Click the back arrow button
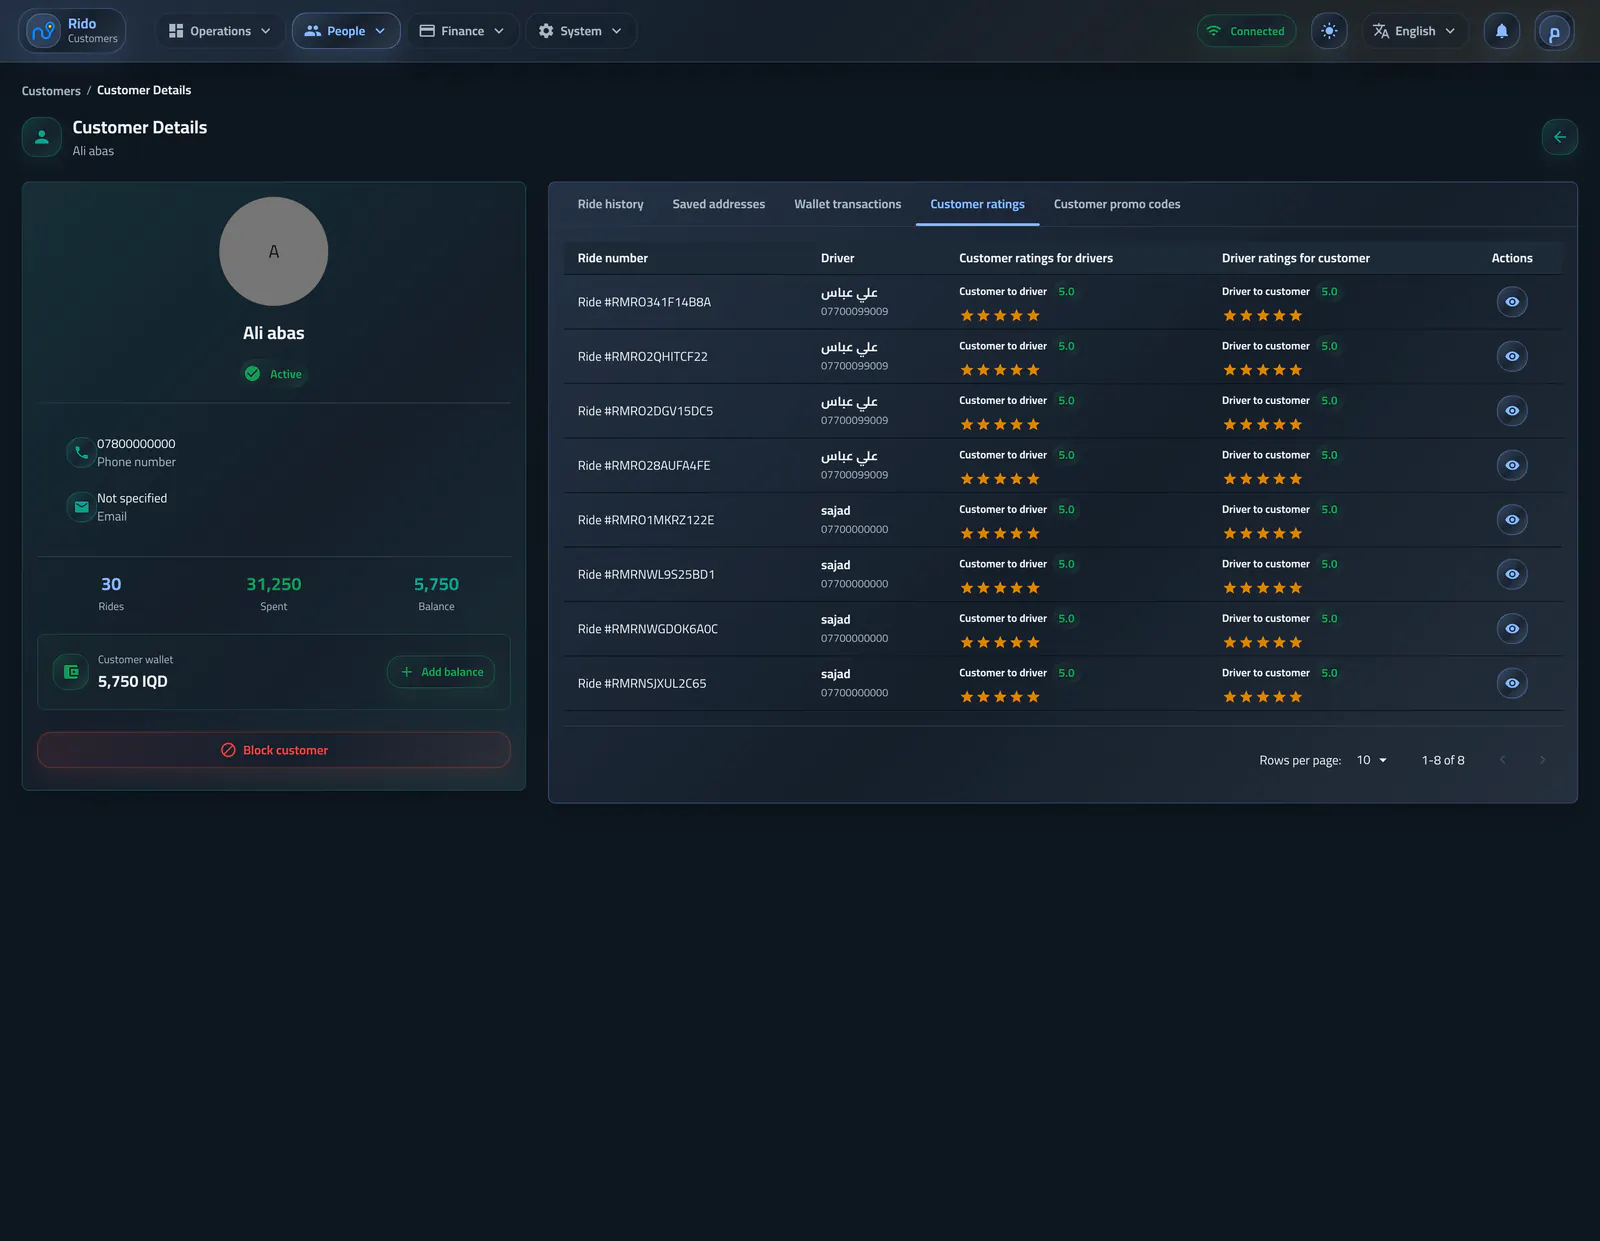This screenshot has width=1600, height=1241. point(1559,137)
